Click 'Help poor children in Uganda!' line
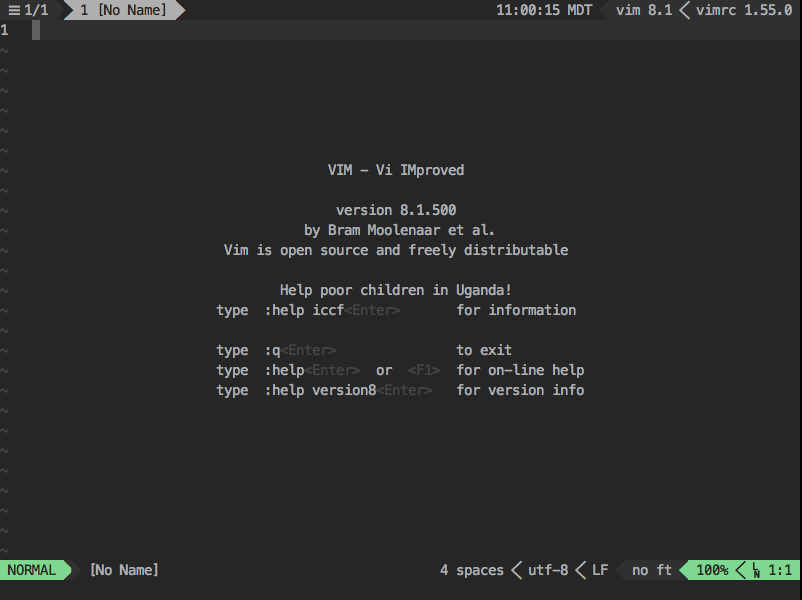Screen dimensions: 802x600 (396, 290)
